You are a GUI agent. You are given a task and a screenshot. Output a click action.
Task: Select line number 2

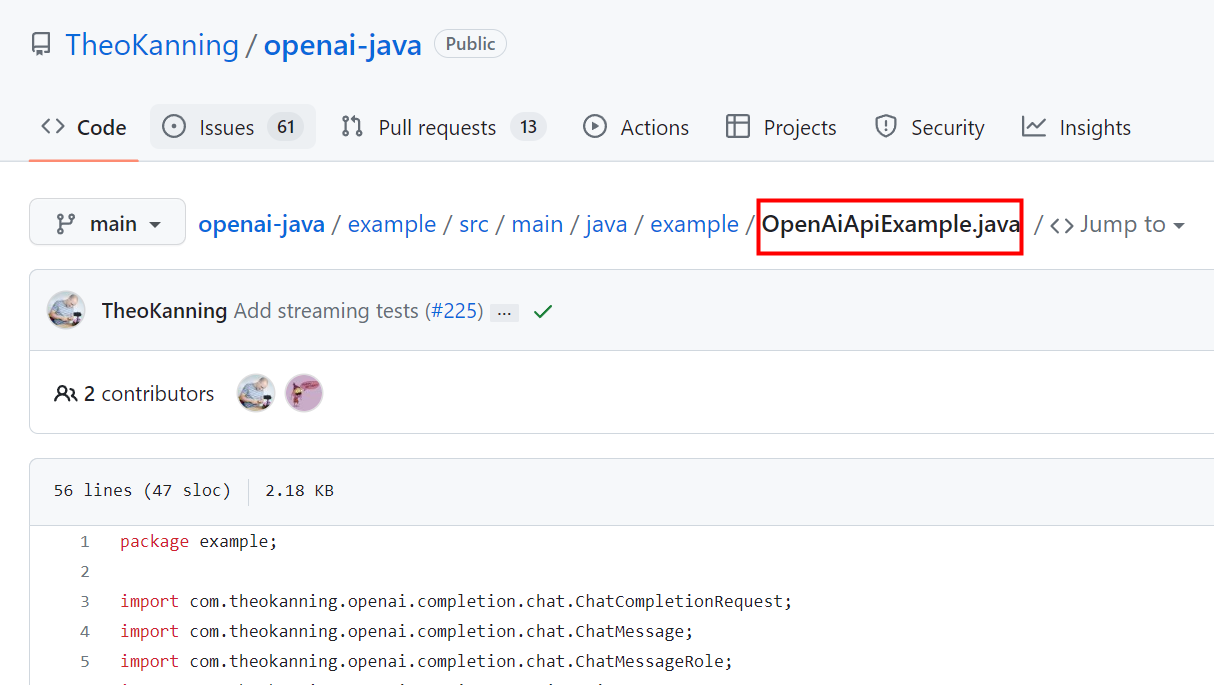[85, 572]
